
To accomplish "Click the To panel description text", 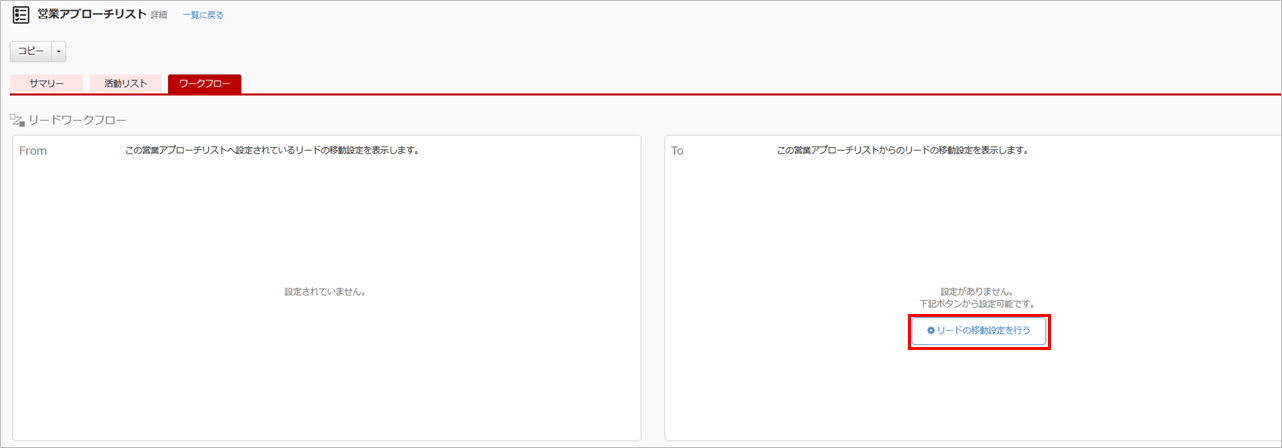I will pos(902,151).
